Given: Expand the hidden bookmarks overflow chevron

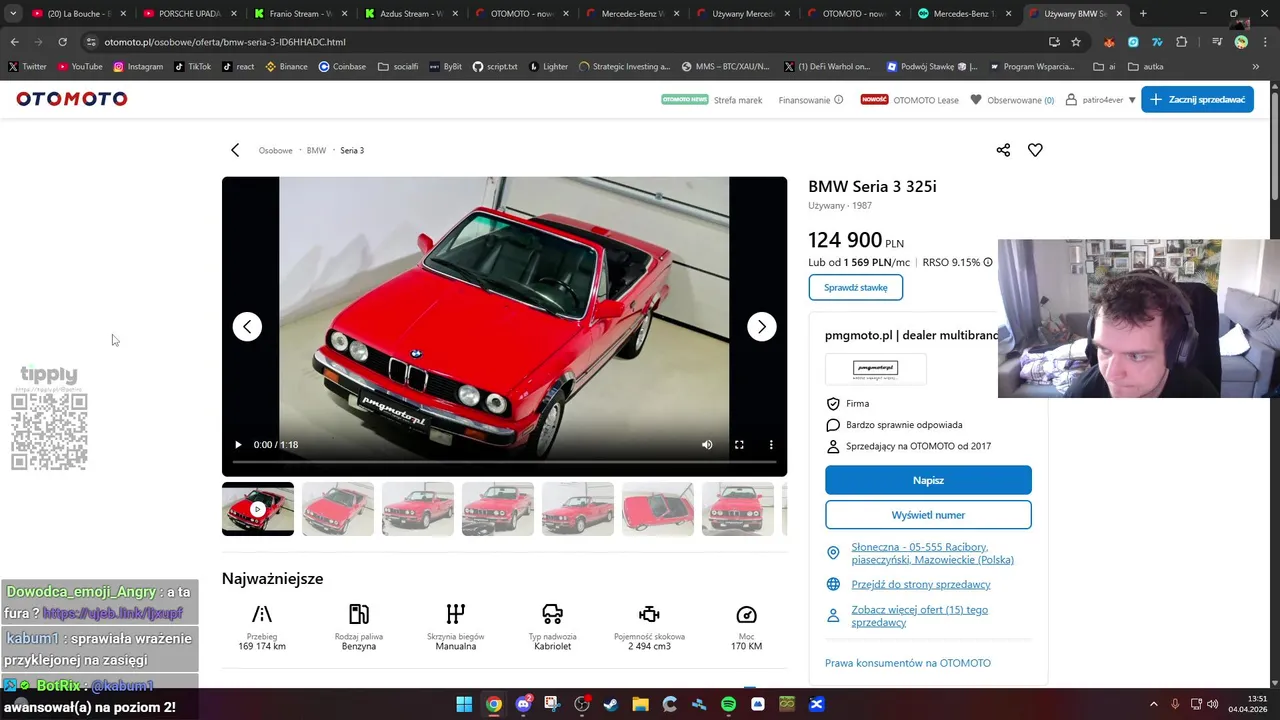Looking at the screenshot, I should [1256, 67].
